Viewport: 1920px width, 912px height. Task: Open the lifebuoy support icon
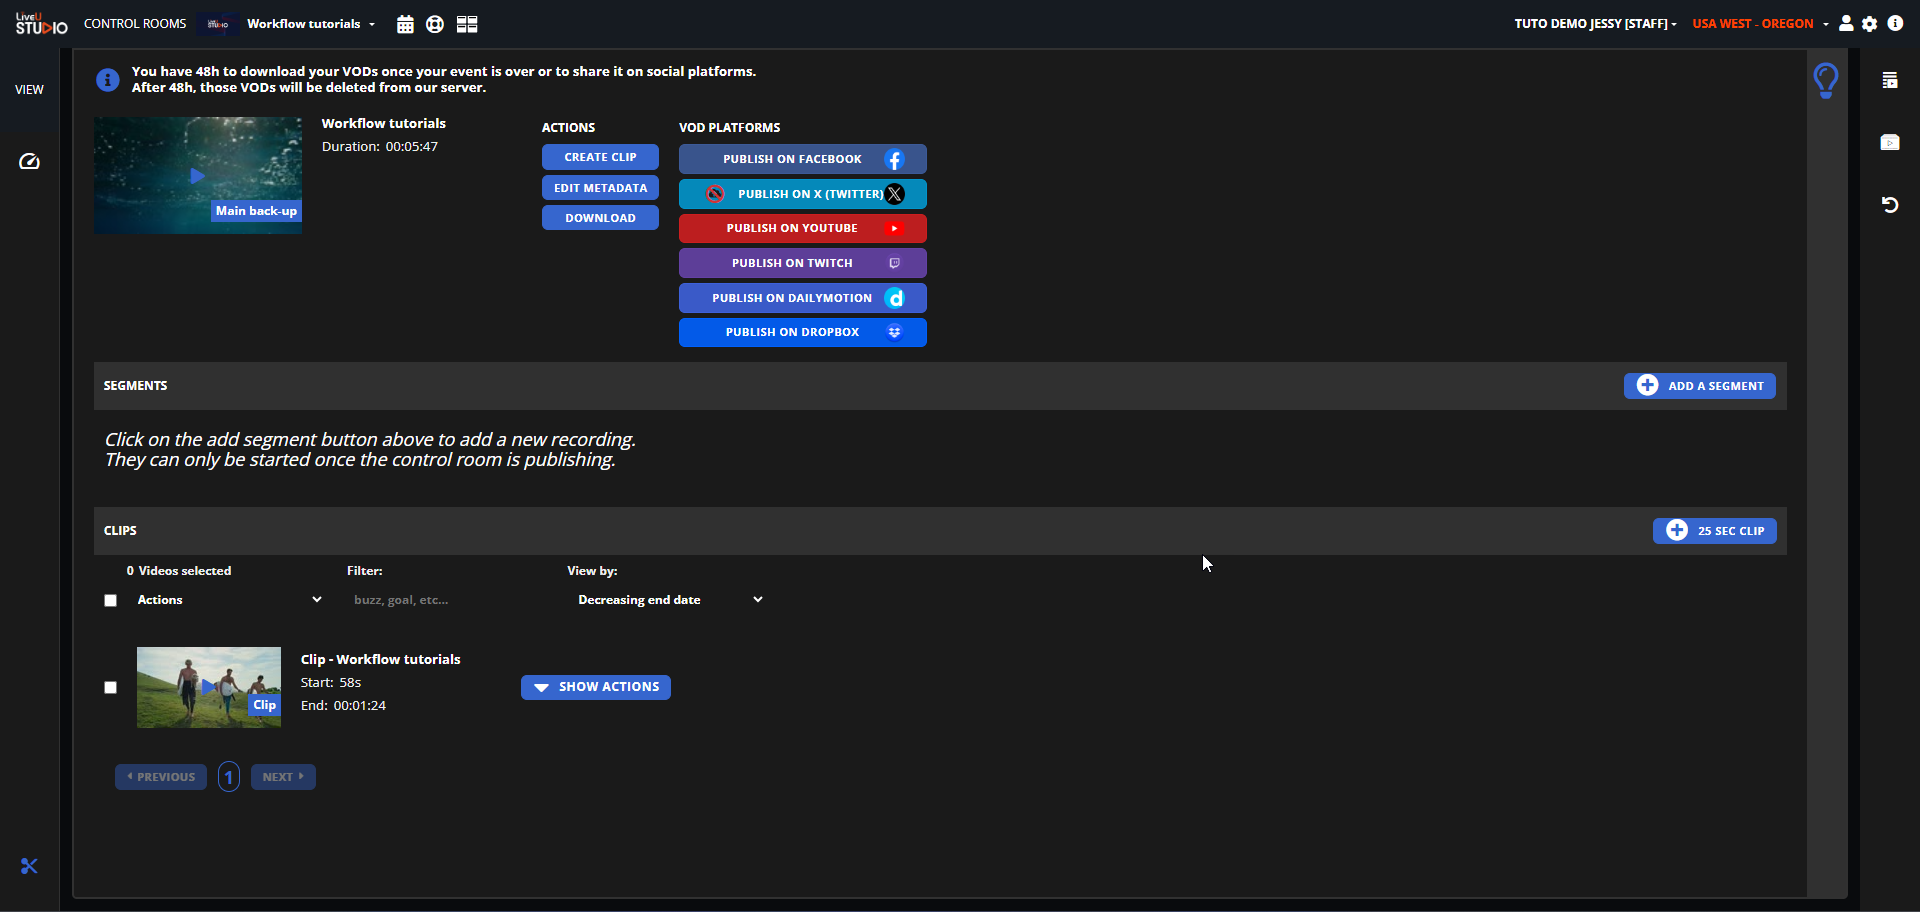click(435, 25)
